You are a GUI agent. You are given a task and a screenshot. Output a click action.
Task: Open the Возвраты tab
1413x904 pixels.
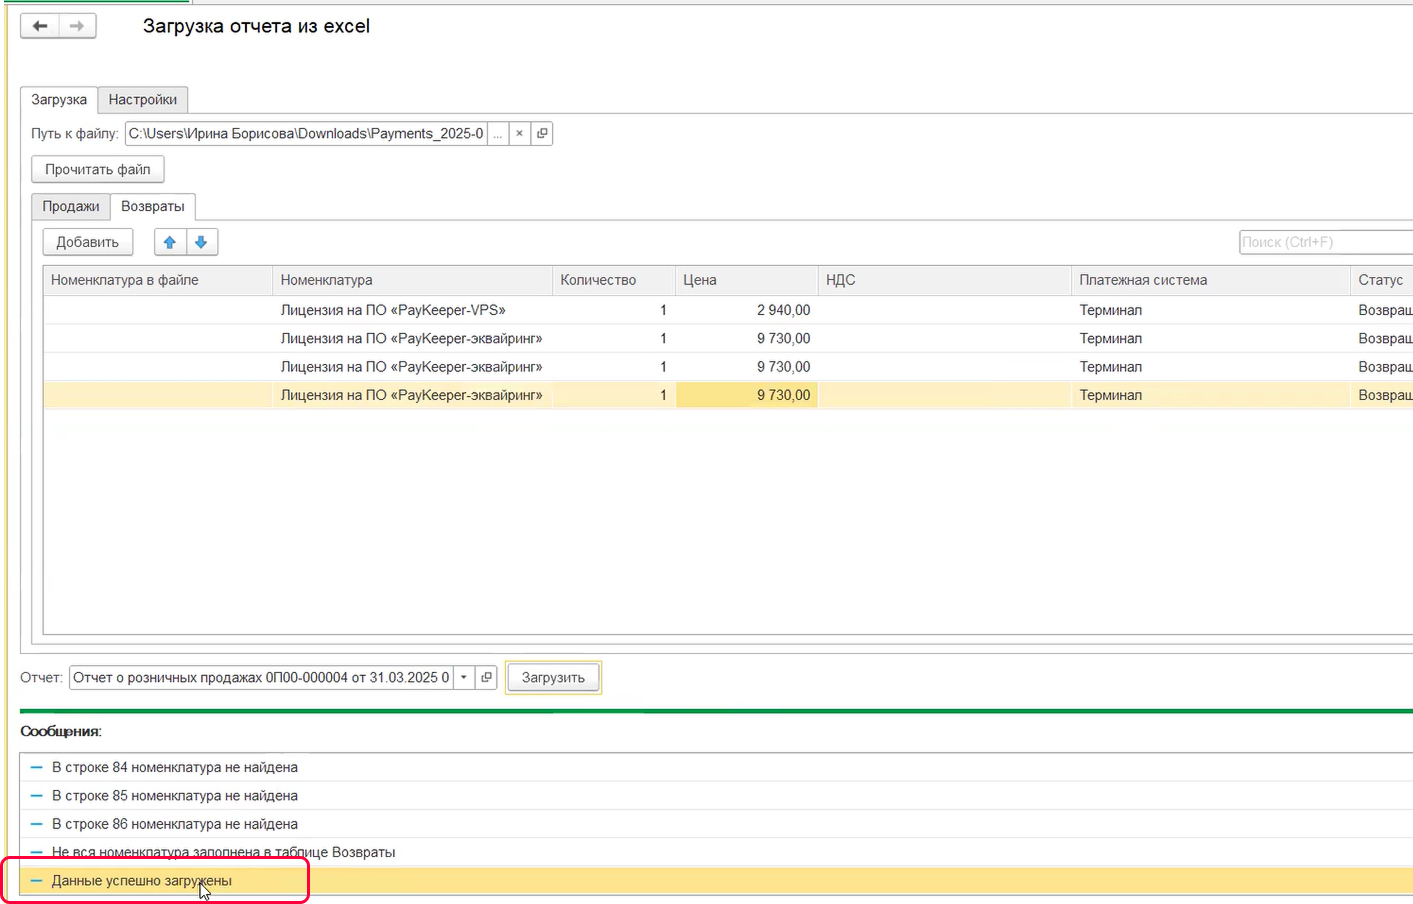153,206
